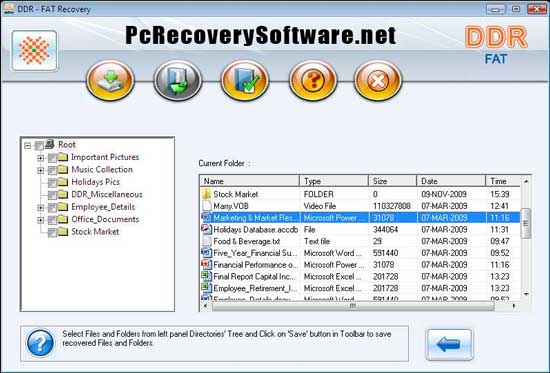Screen dimensions: 550x373
Task: Check the DDR_Miscellaneous checkbox
Action: (52, 195)
